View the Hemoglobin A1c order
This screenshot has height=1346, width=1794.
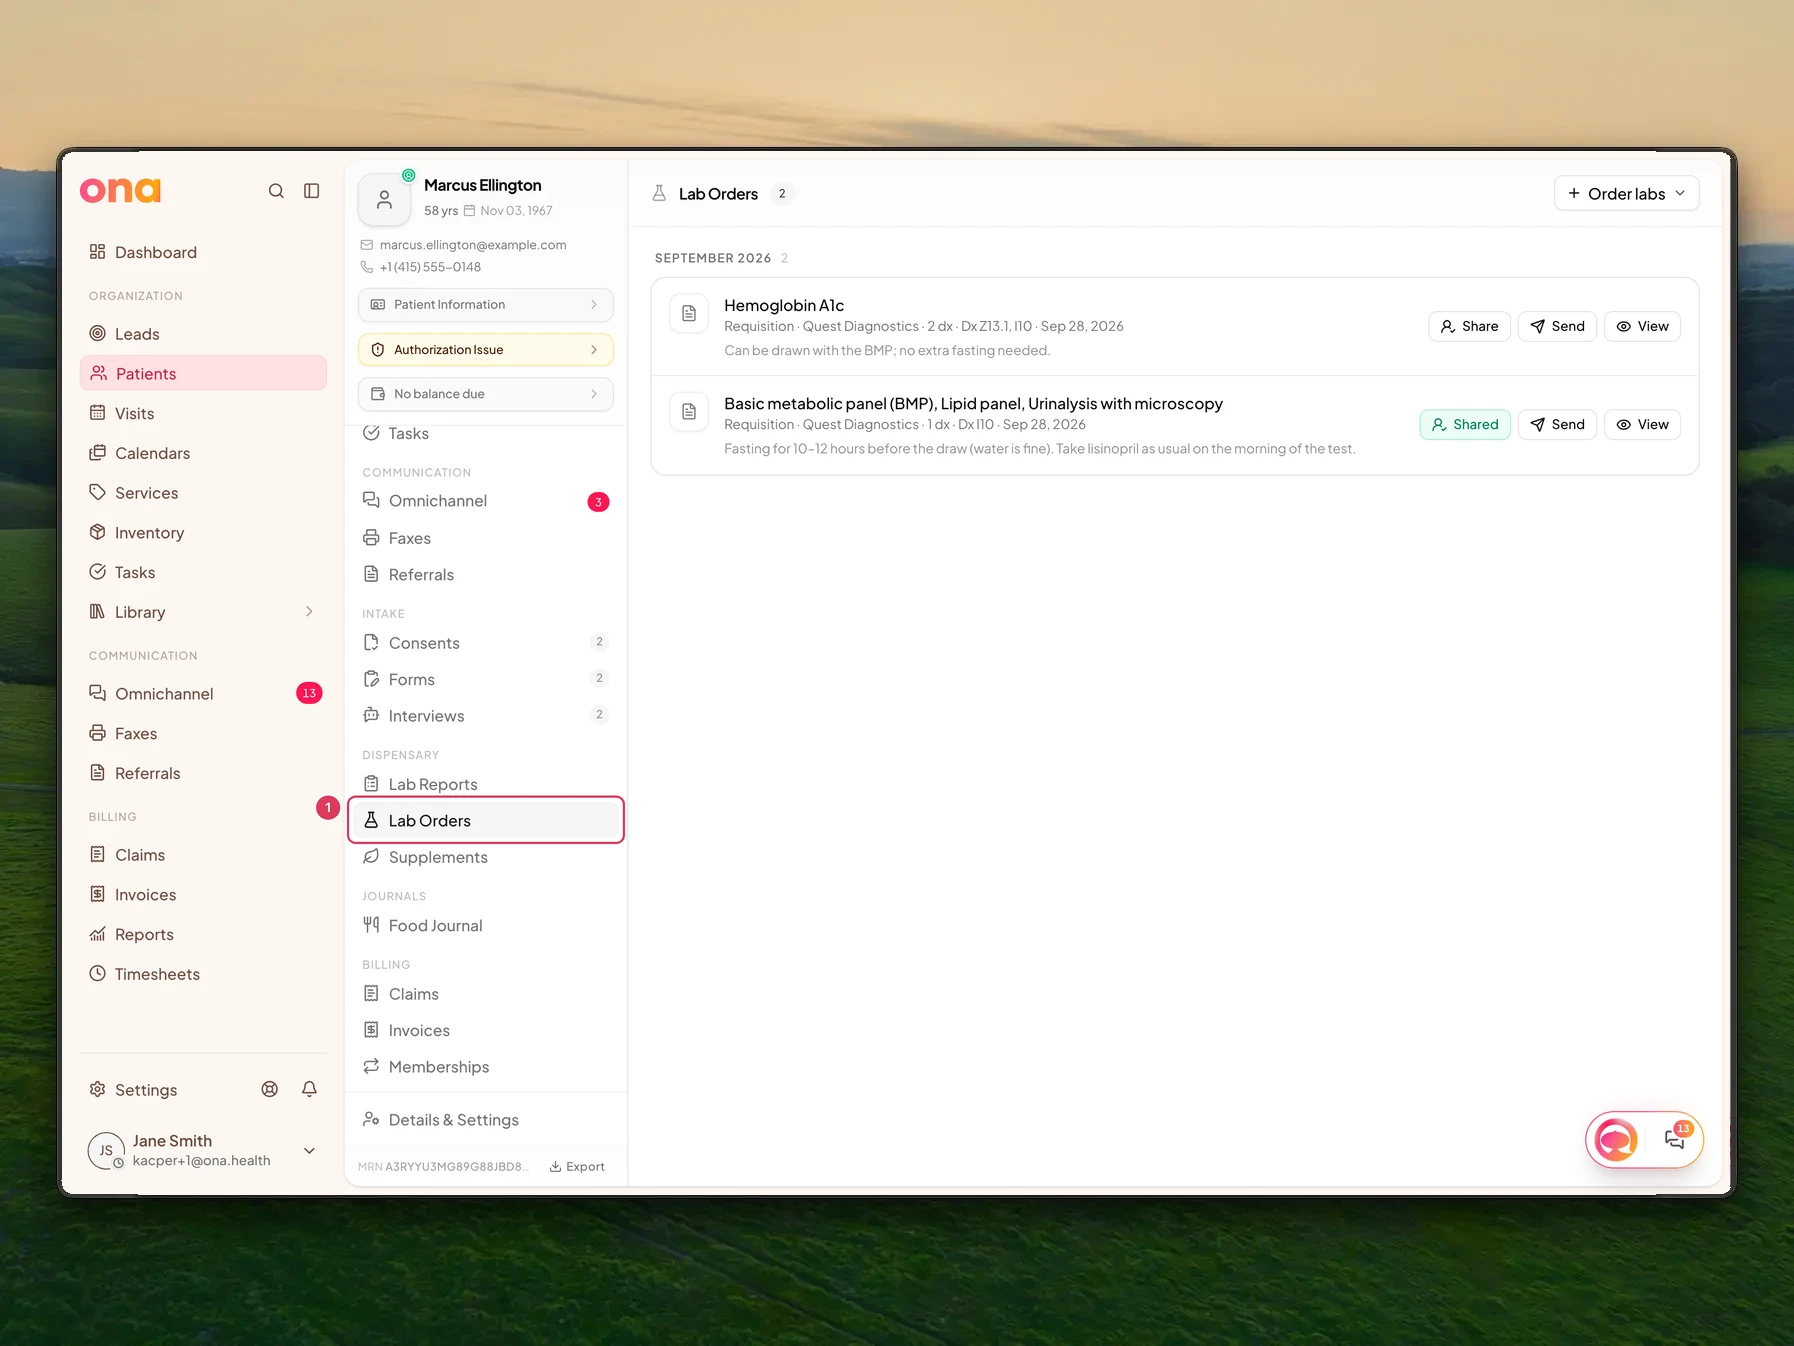(x=1642, y=326)
